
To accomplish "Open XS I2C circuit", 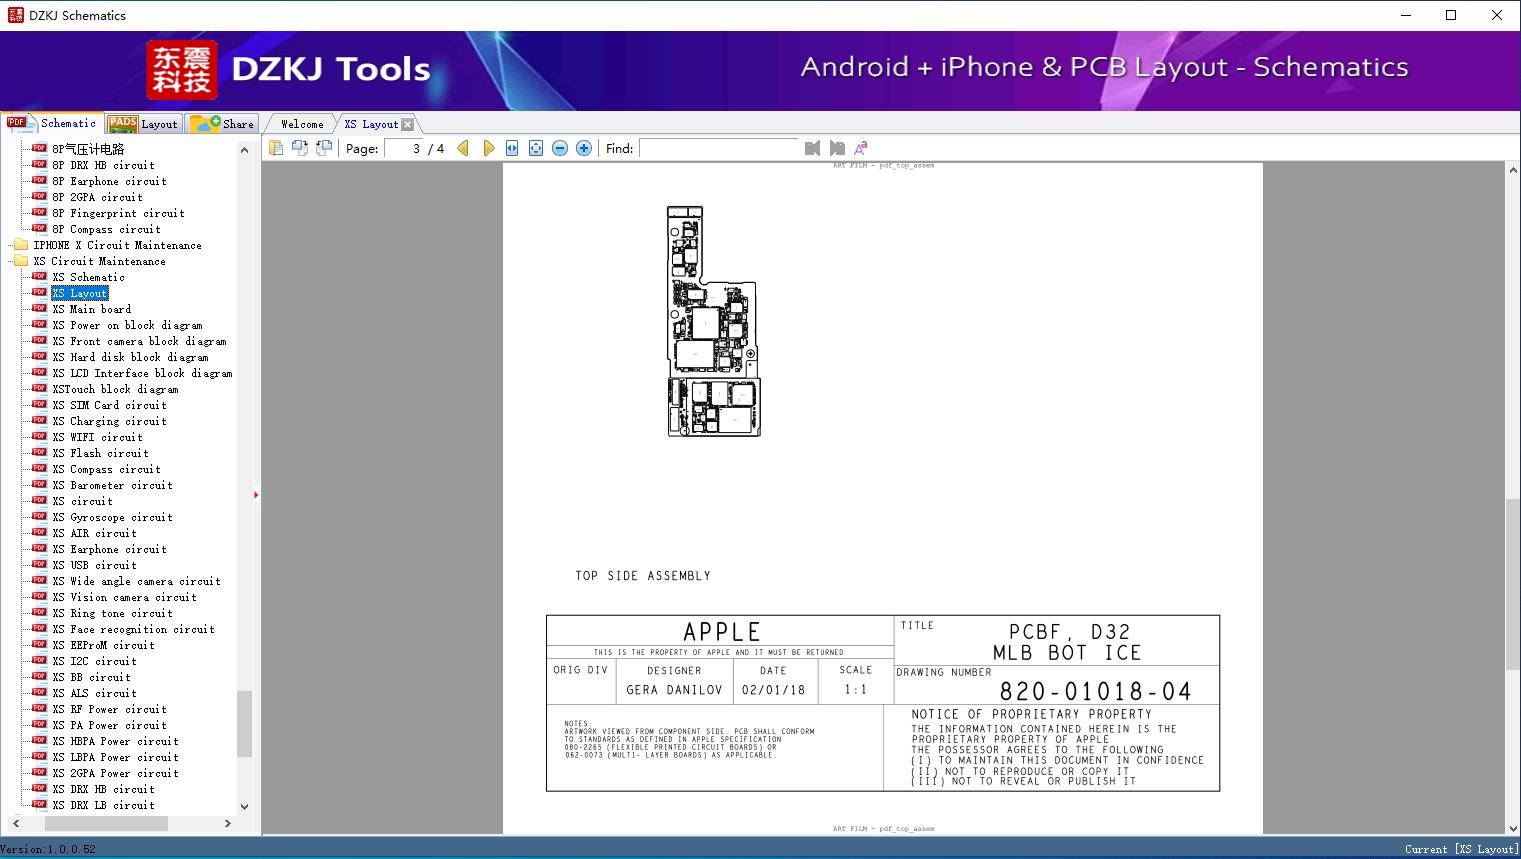I will [94, 661].
